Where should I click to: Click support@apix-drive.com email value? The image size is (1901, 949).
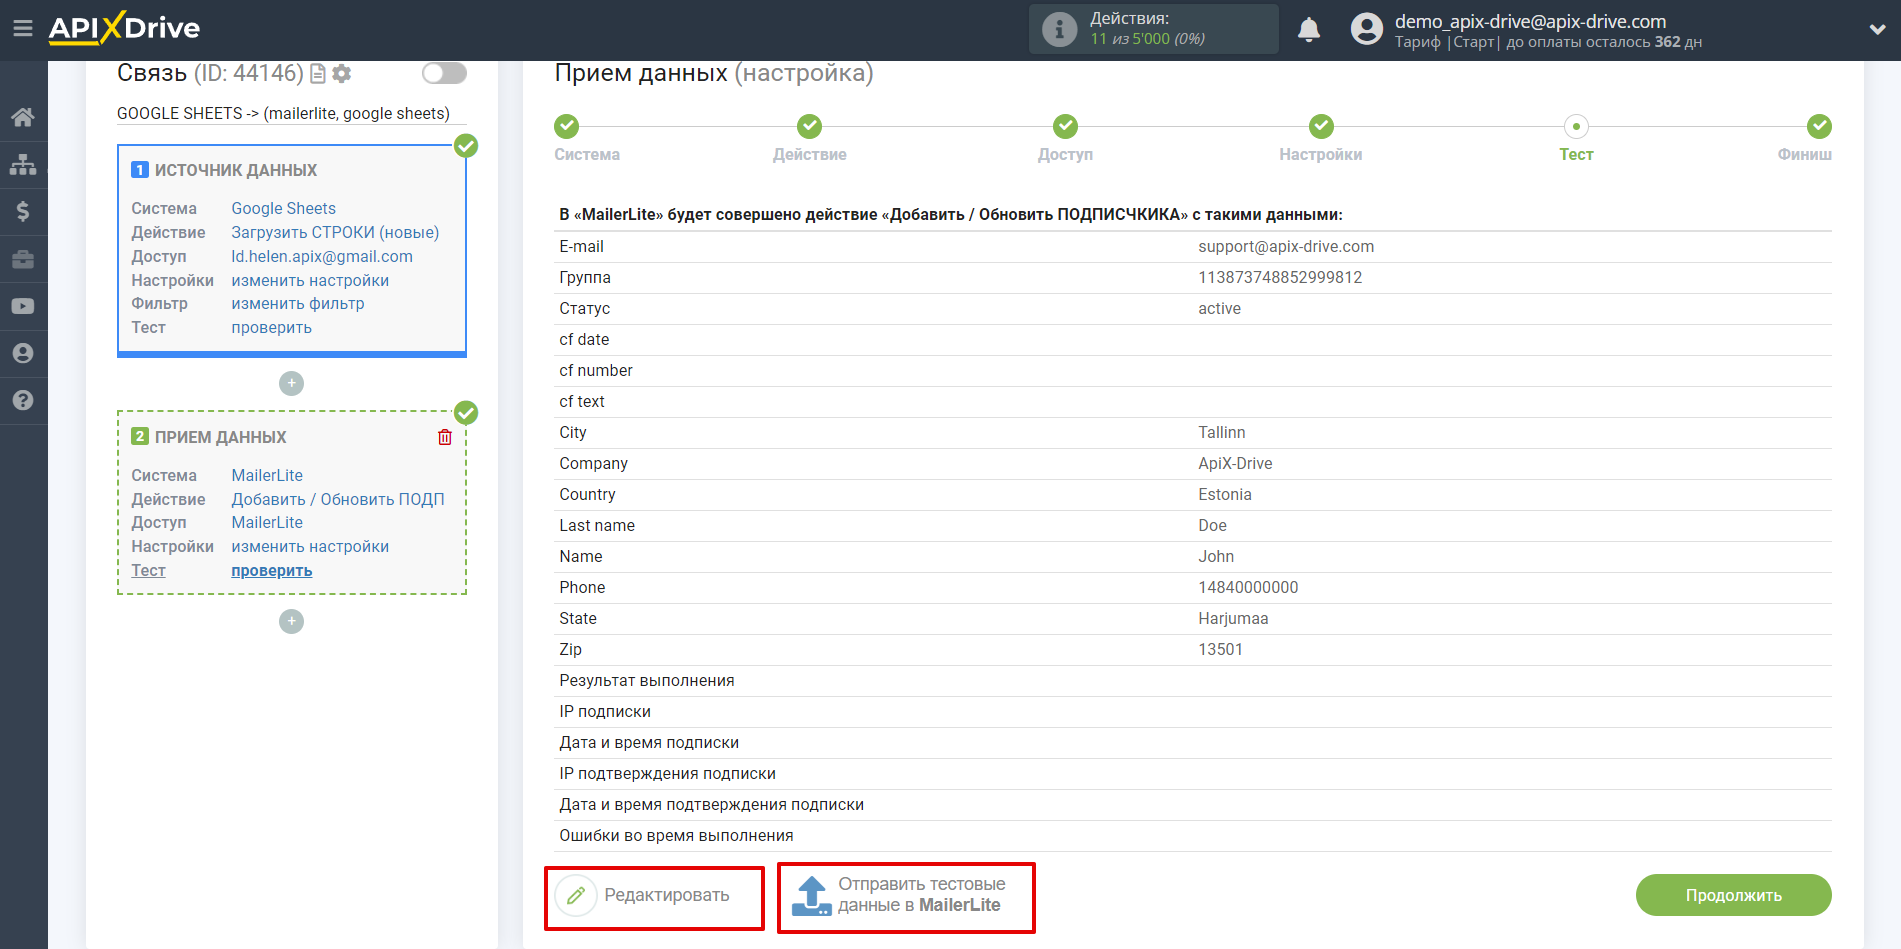coord(1286,246)
